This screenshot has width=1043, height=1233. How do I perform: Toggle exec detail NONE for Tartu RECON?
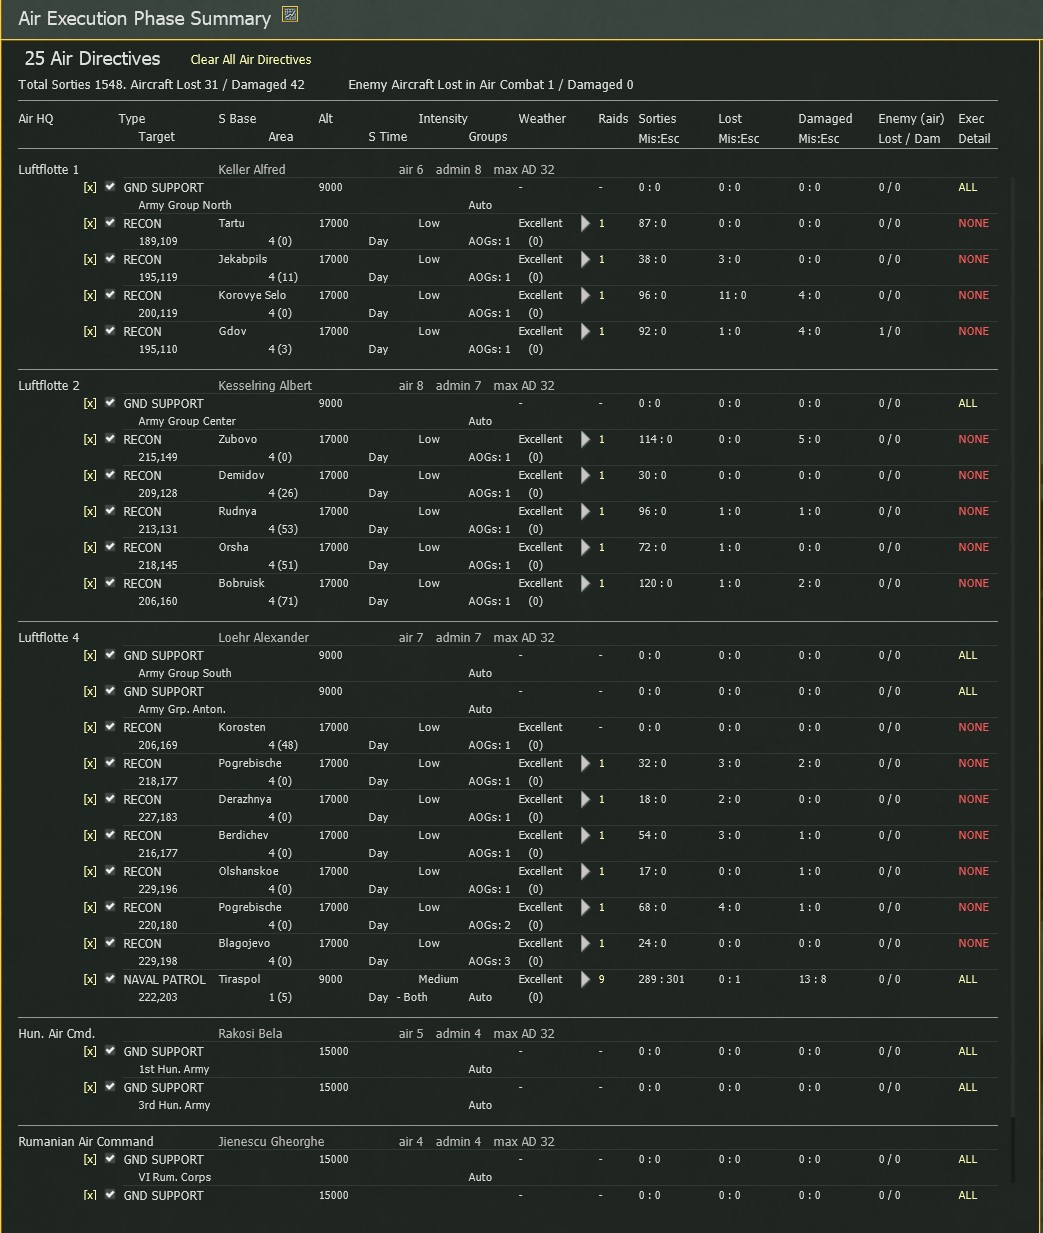click(x=973, y=224)
